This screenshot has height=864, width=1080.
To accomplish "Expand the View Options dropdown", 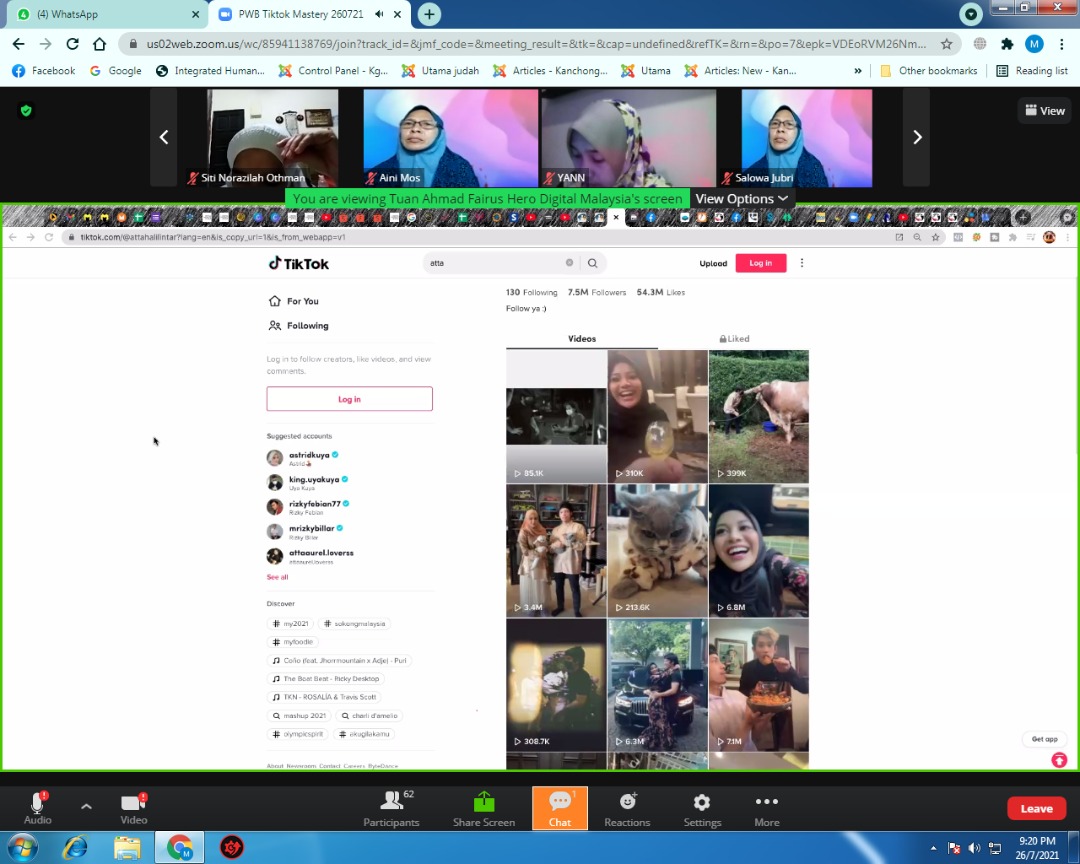I will 742,199.
